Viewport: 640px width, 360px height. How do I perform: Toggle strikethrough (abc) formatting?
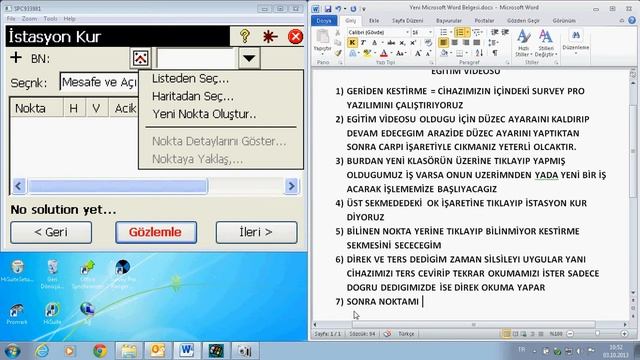pyautogui.click(x=391, y=42)
